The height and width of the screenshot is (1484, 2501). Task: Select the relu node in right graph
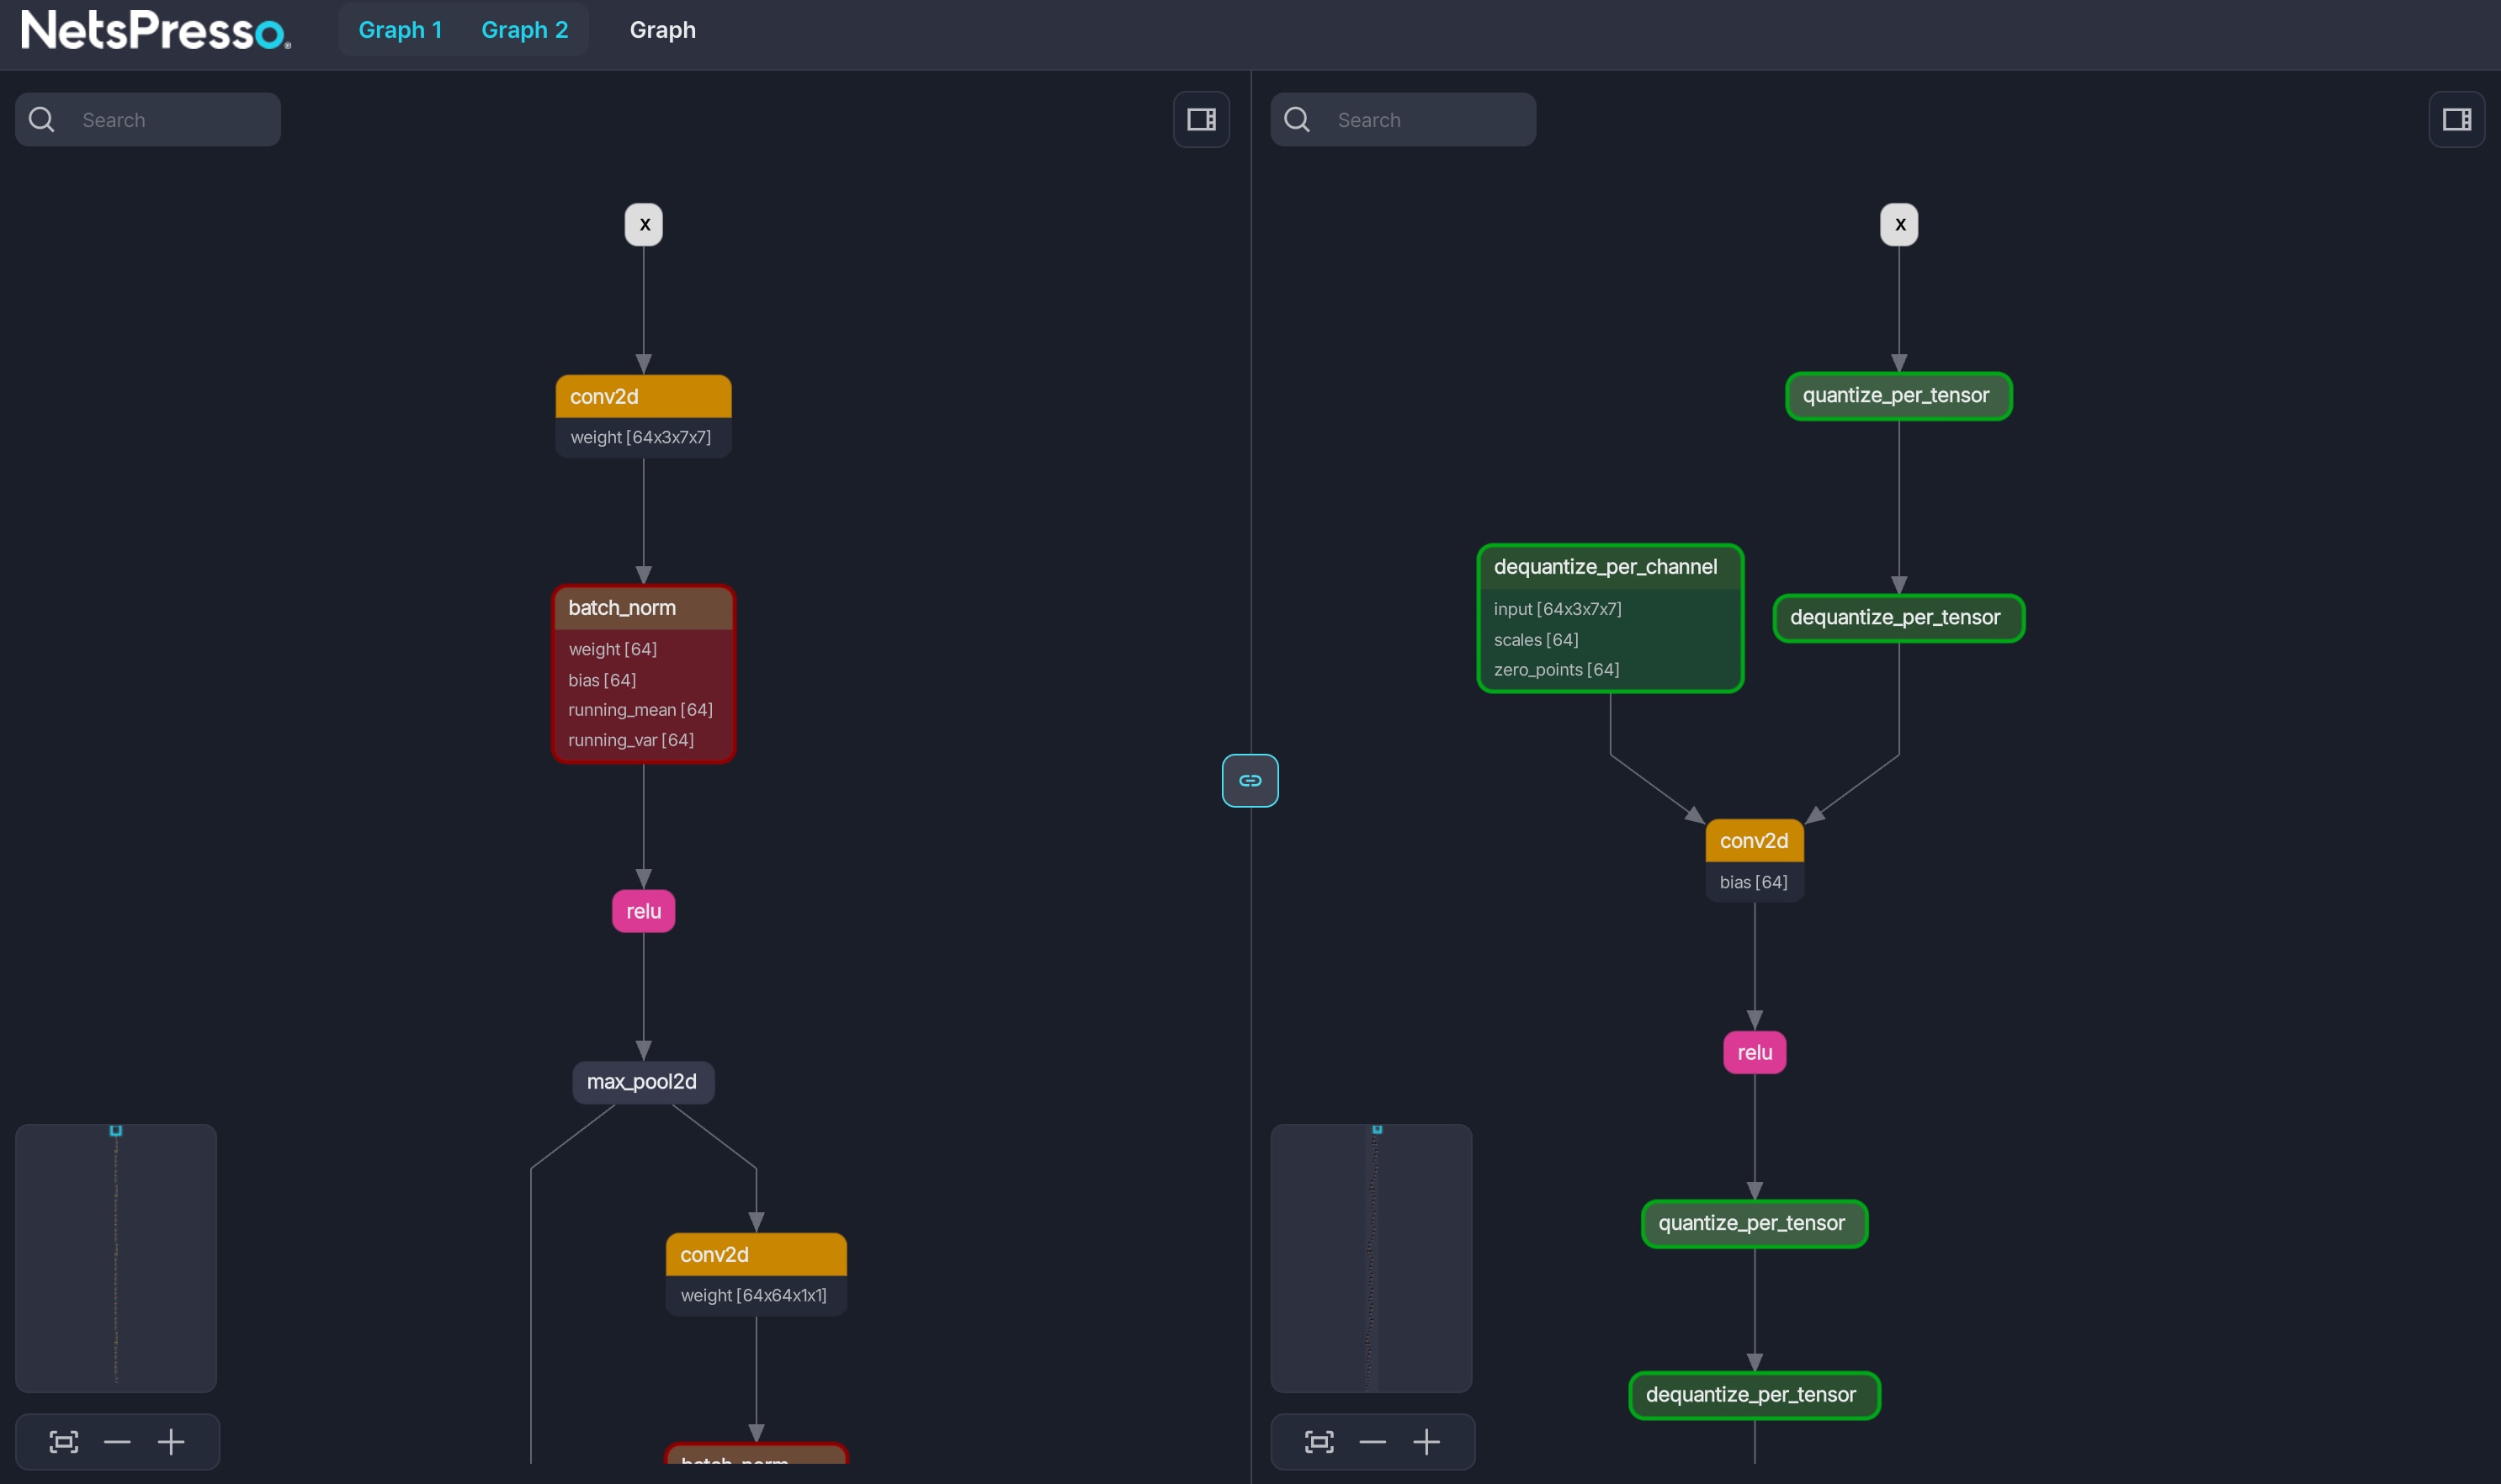coord(1754,1053)
